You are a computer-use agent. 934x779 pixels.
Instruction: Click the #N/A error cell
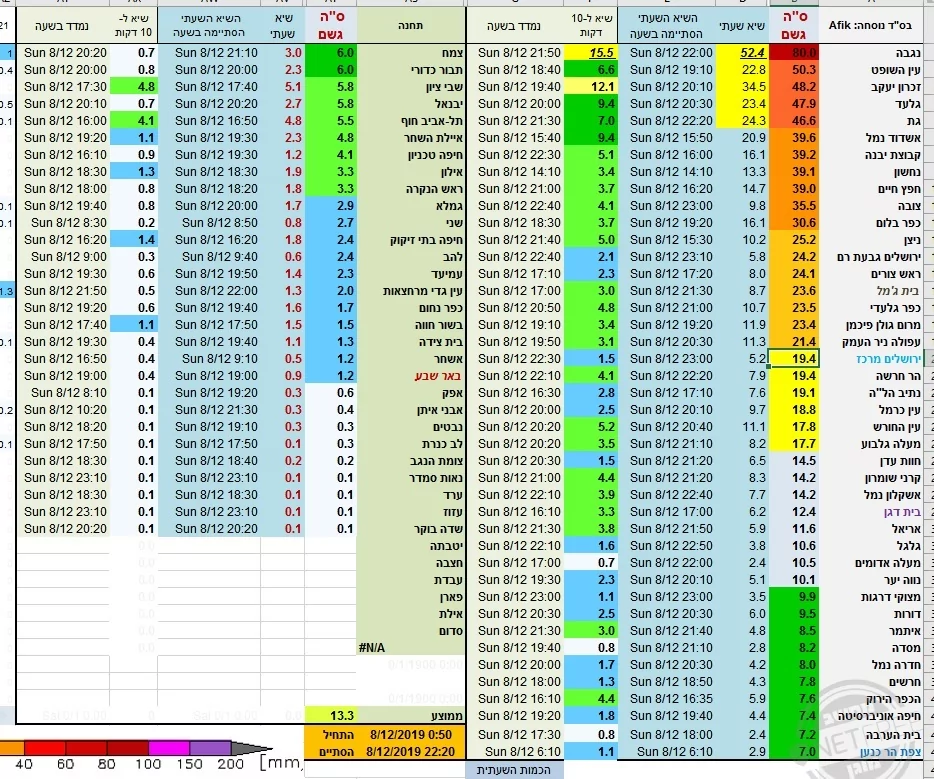pos(373,648)
